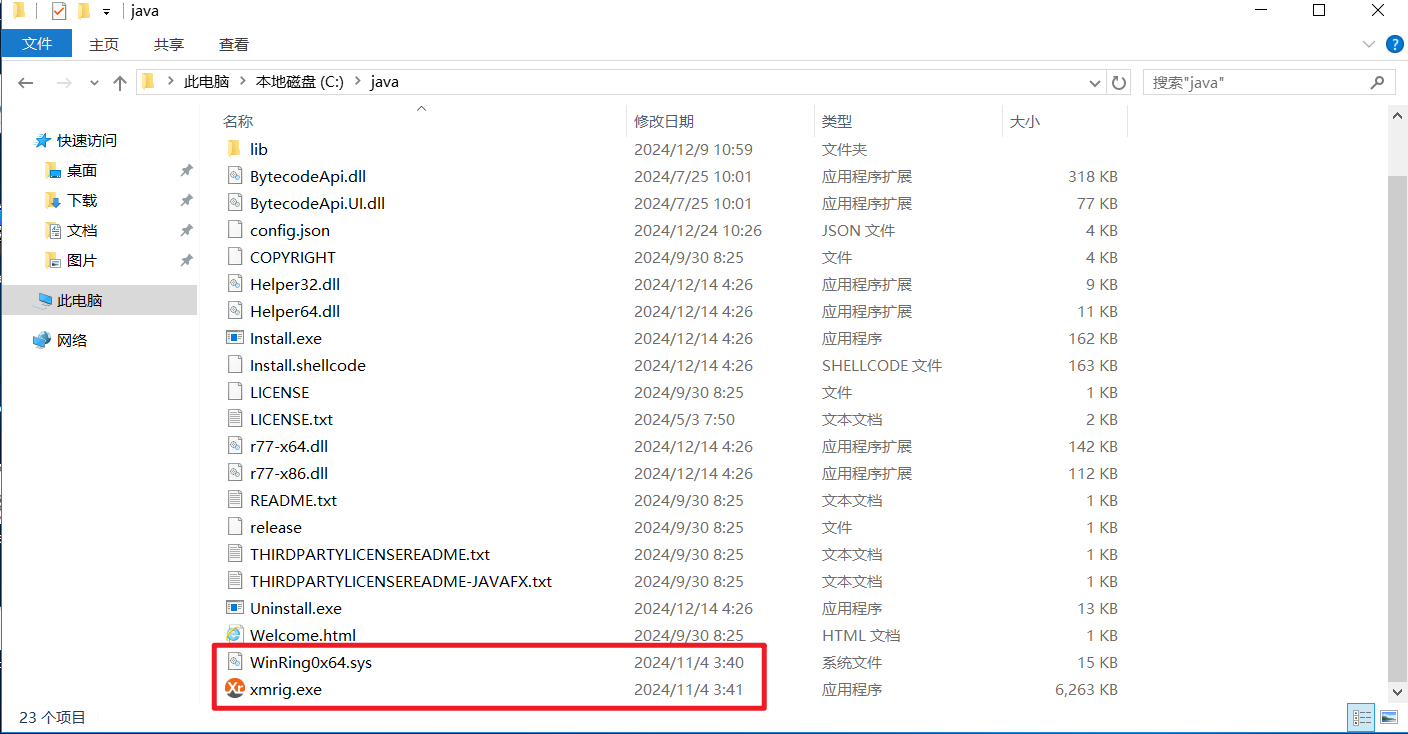Click the Uninstall.exe program icon
Viewport: 1408px width, 734px height.
coord(235,608)
